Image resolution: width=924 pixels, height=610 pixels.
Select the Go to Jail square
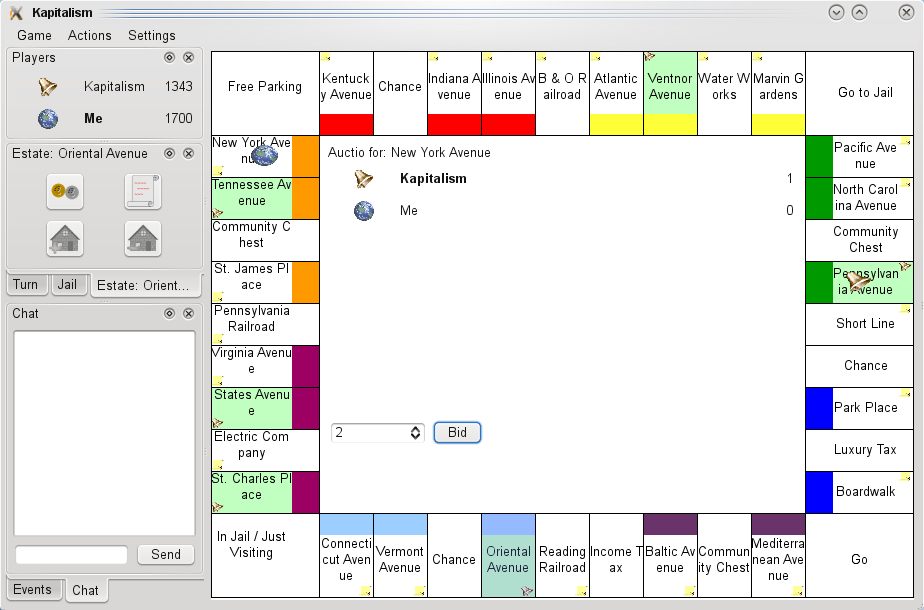click(x=860, y=93)
